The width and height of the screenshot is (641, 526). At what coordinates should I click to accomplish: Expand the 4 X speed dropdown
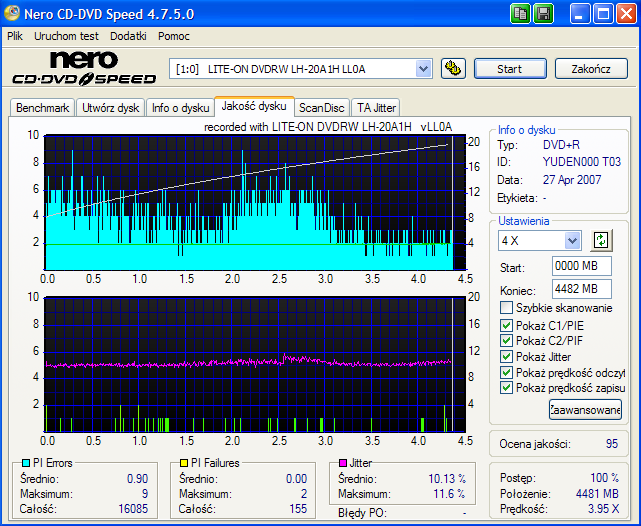point(572,241)
